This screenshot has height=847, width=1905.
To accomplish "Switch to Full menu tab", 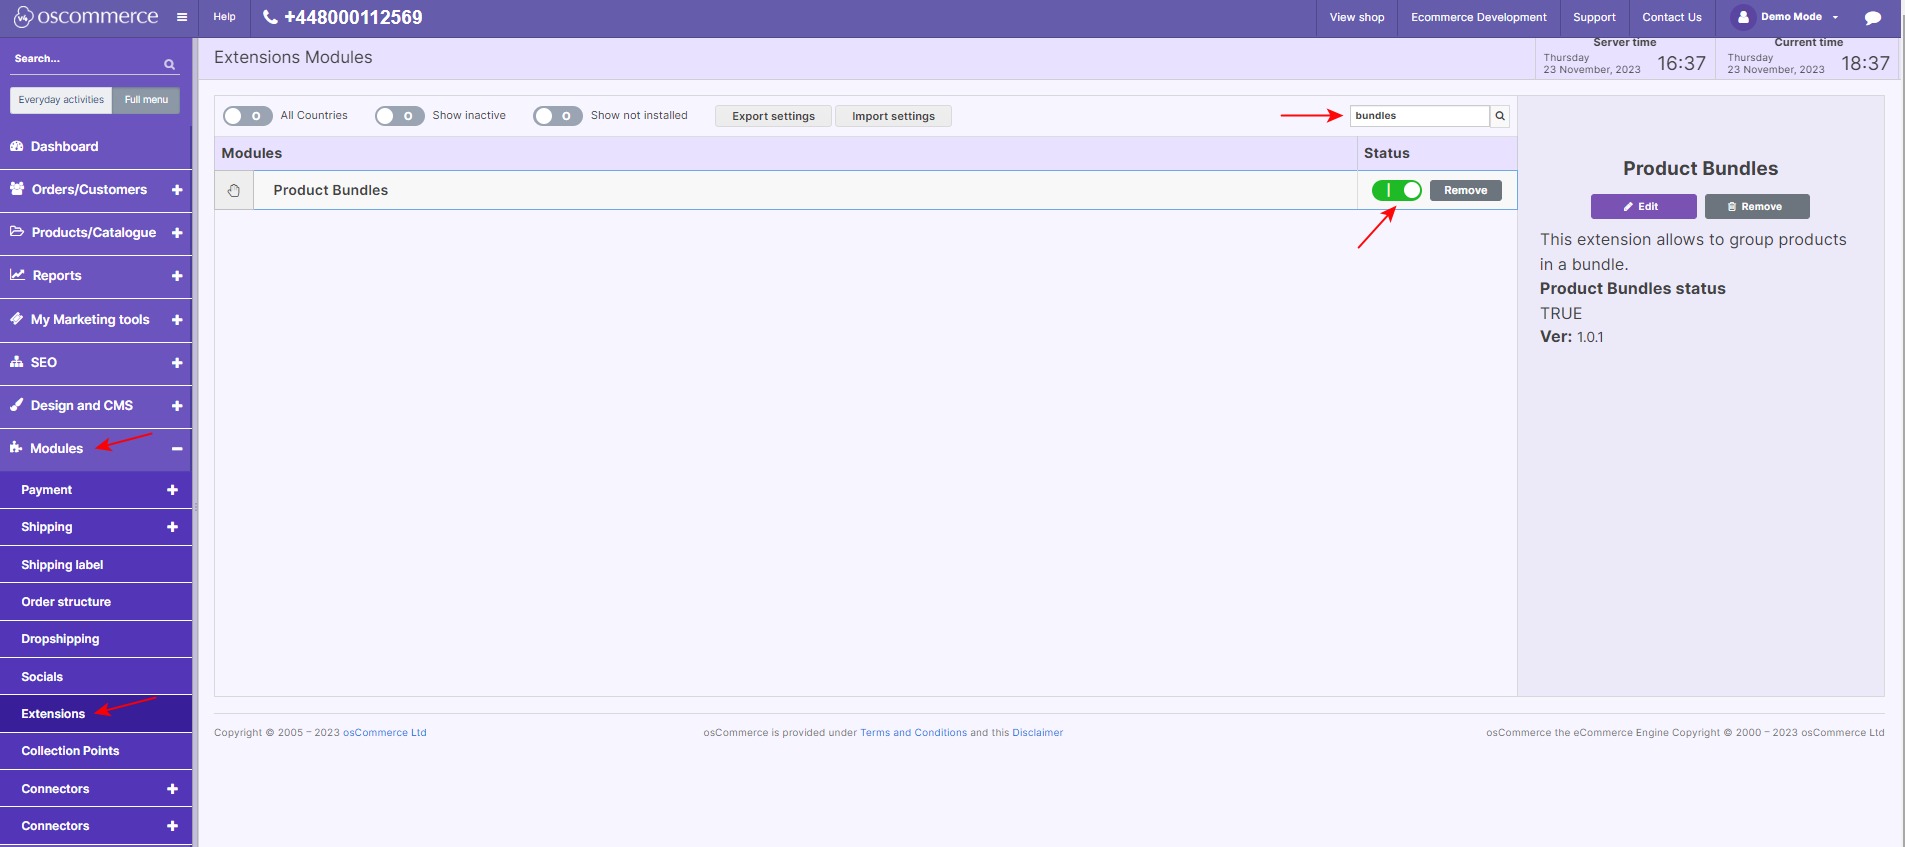I will tap(146, 100).
